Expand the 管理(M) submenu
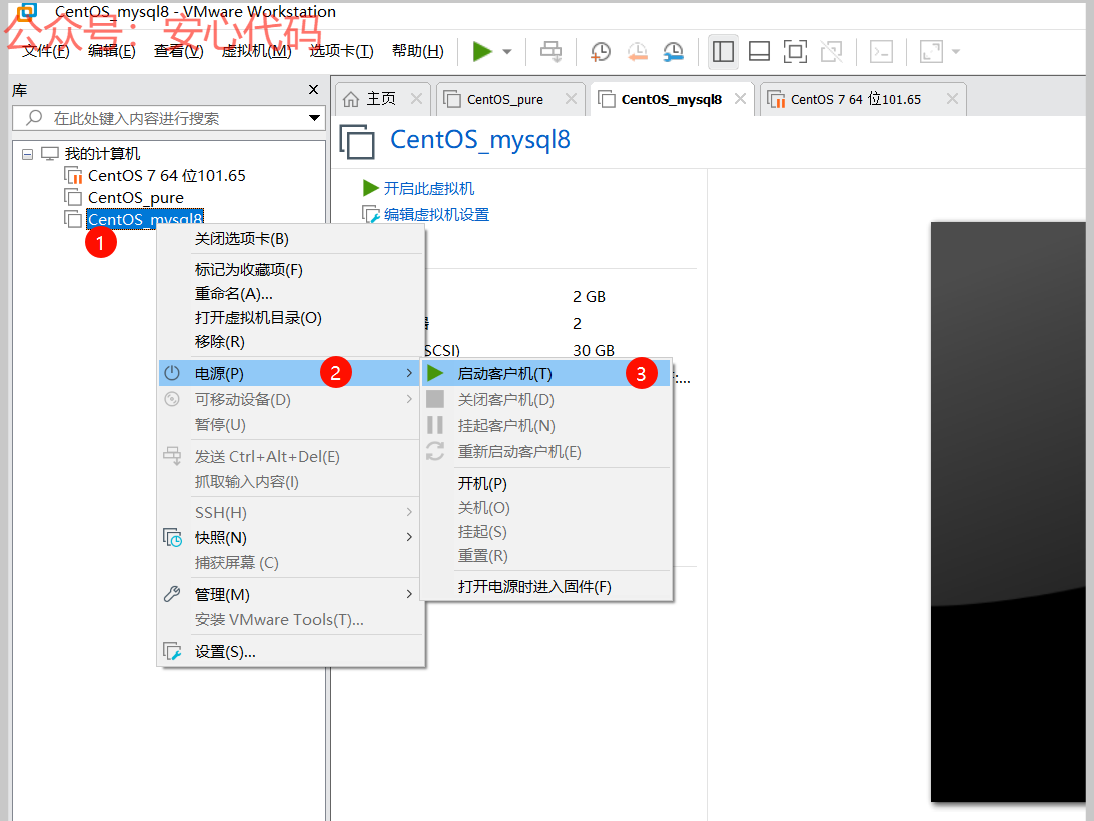Screen dimensions: 1094x821 click(x=290, y=594)
